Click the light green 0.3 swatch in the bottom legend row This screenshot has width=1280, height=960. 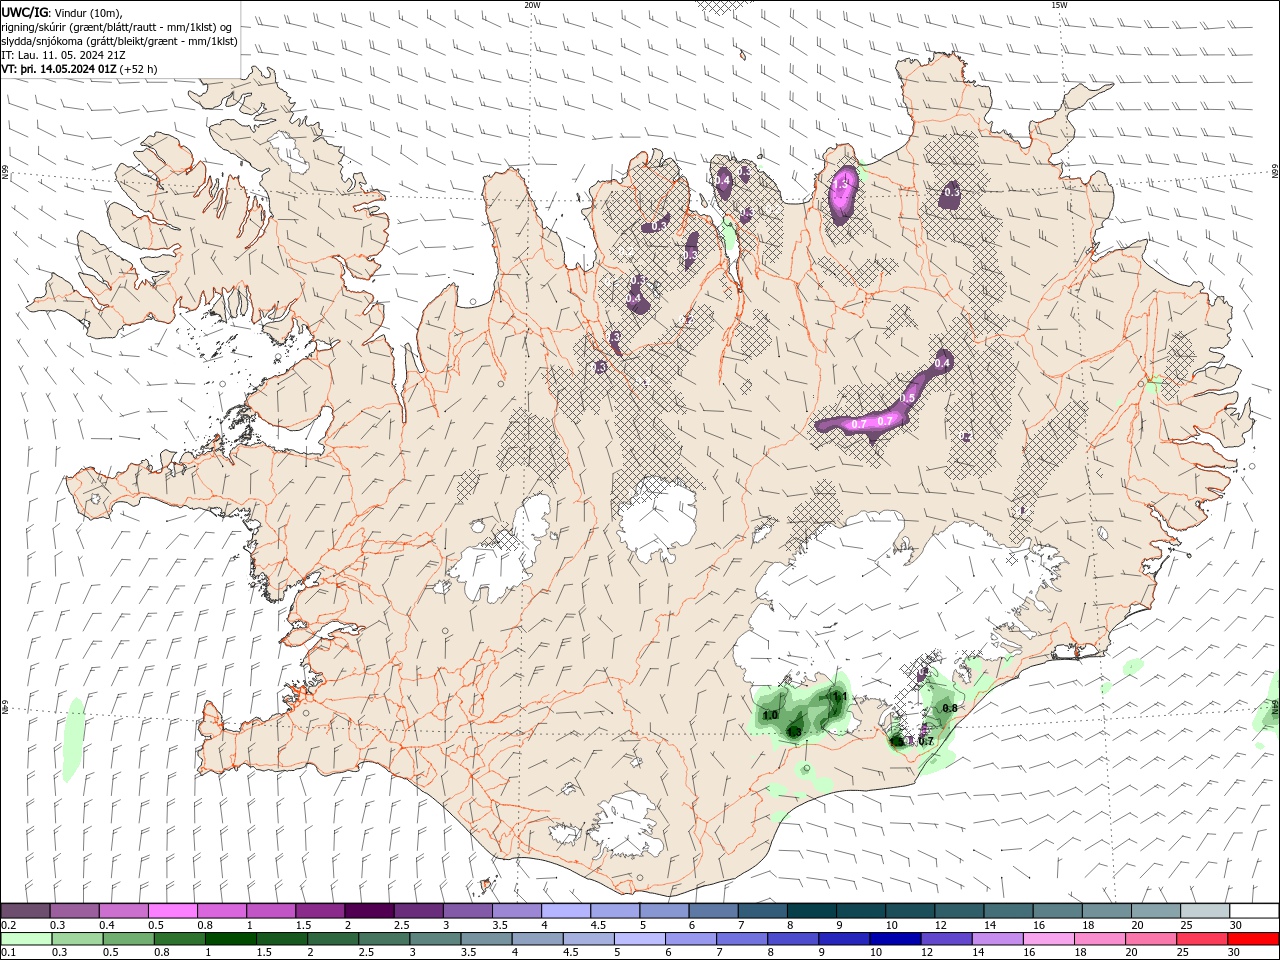pyautogui.click(x=76, y=939)
